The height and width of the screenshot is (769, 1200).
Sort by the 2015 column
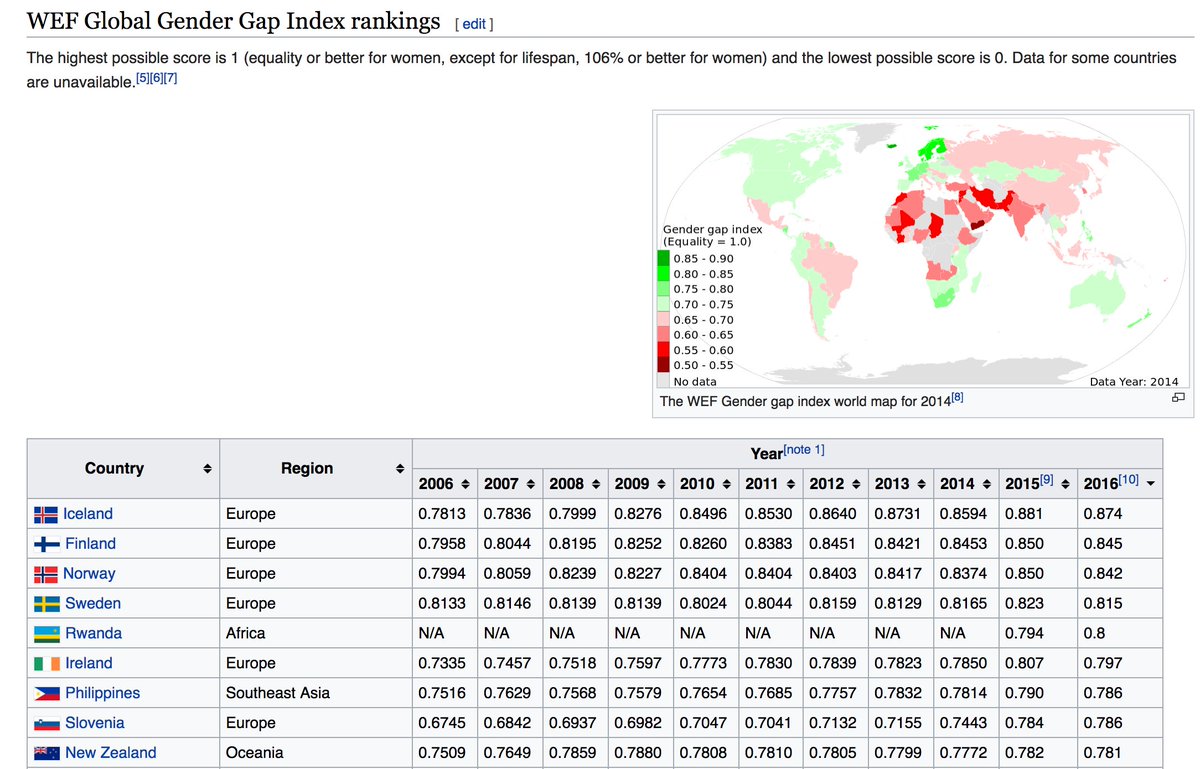[1064, 484]
